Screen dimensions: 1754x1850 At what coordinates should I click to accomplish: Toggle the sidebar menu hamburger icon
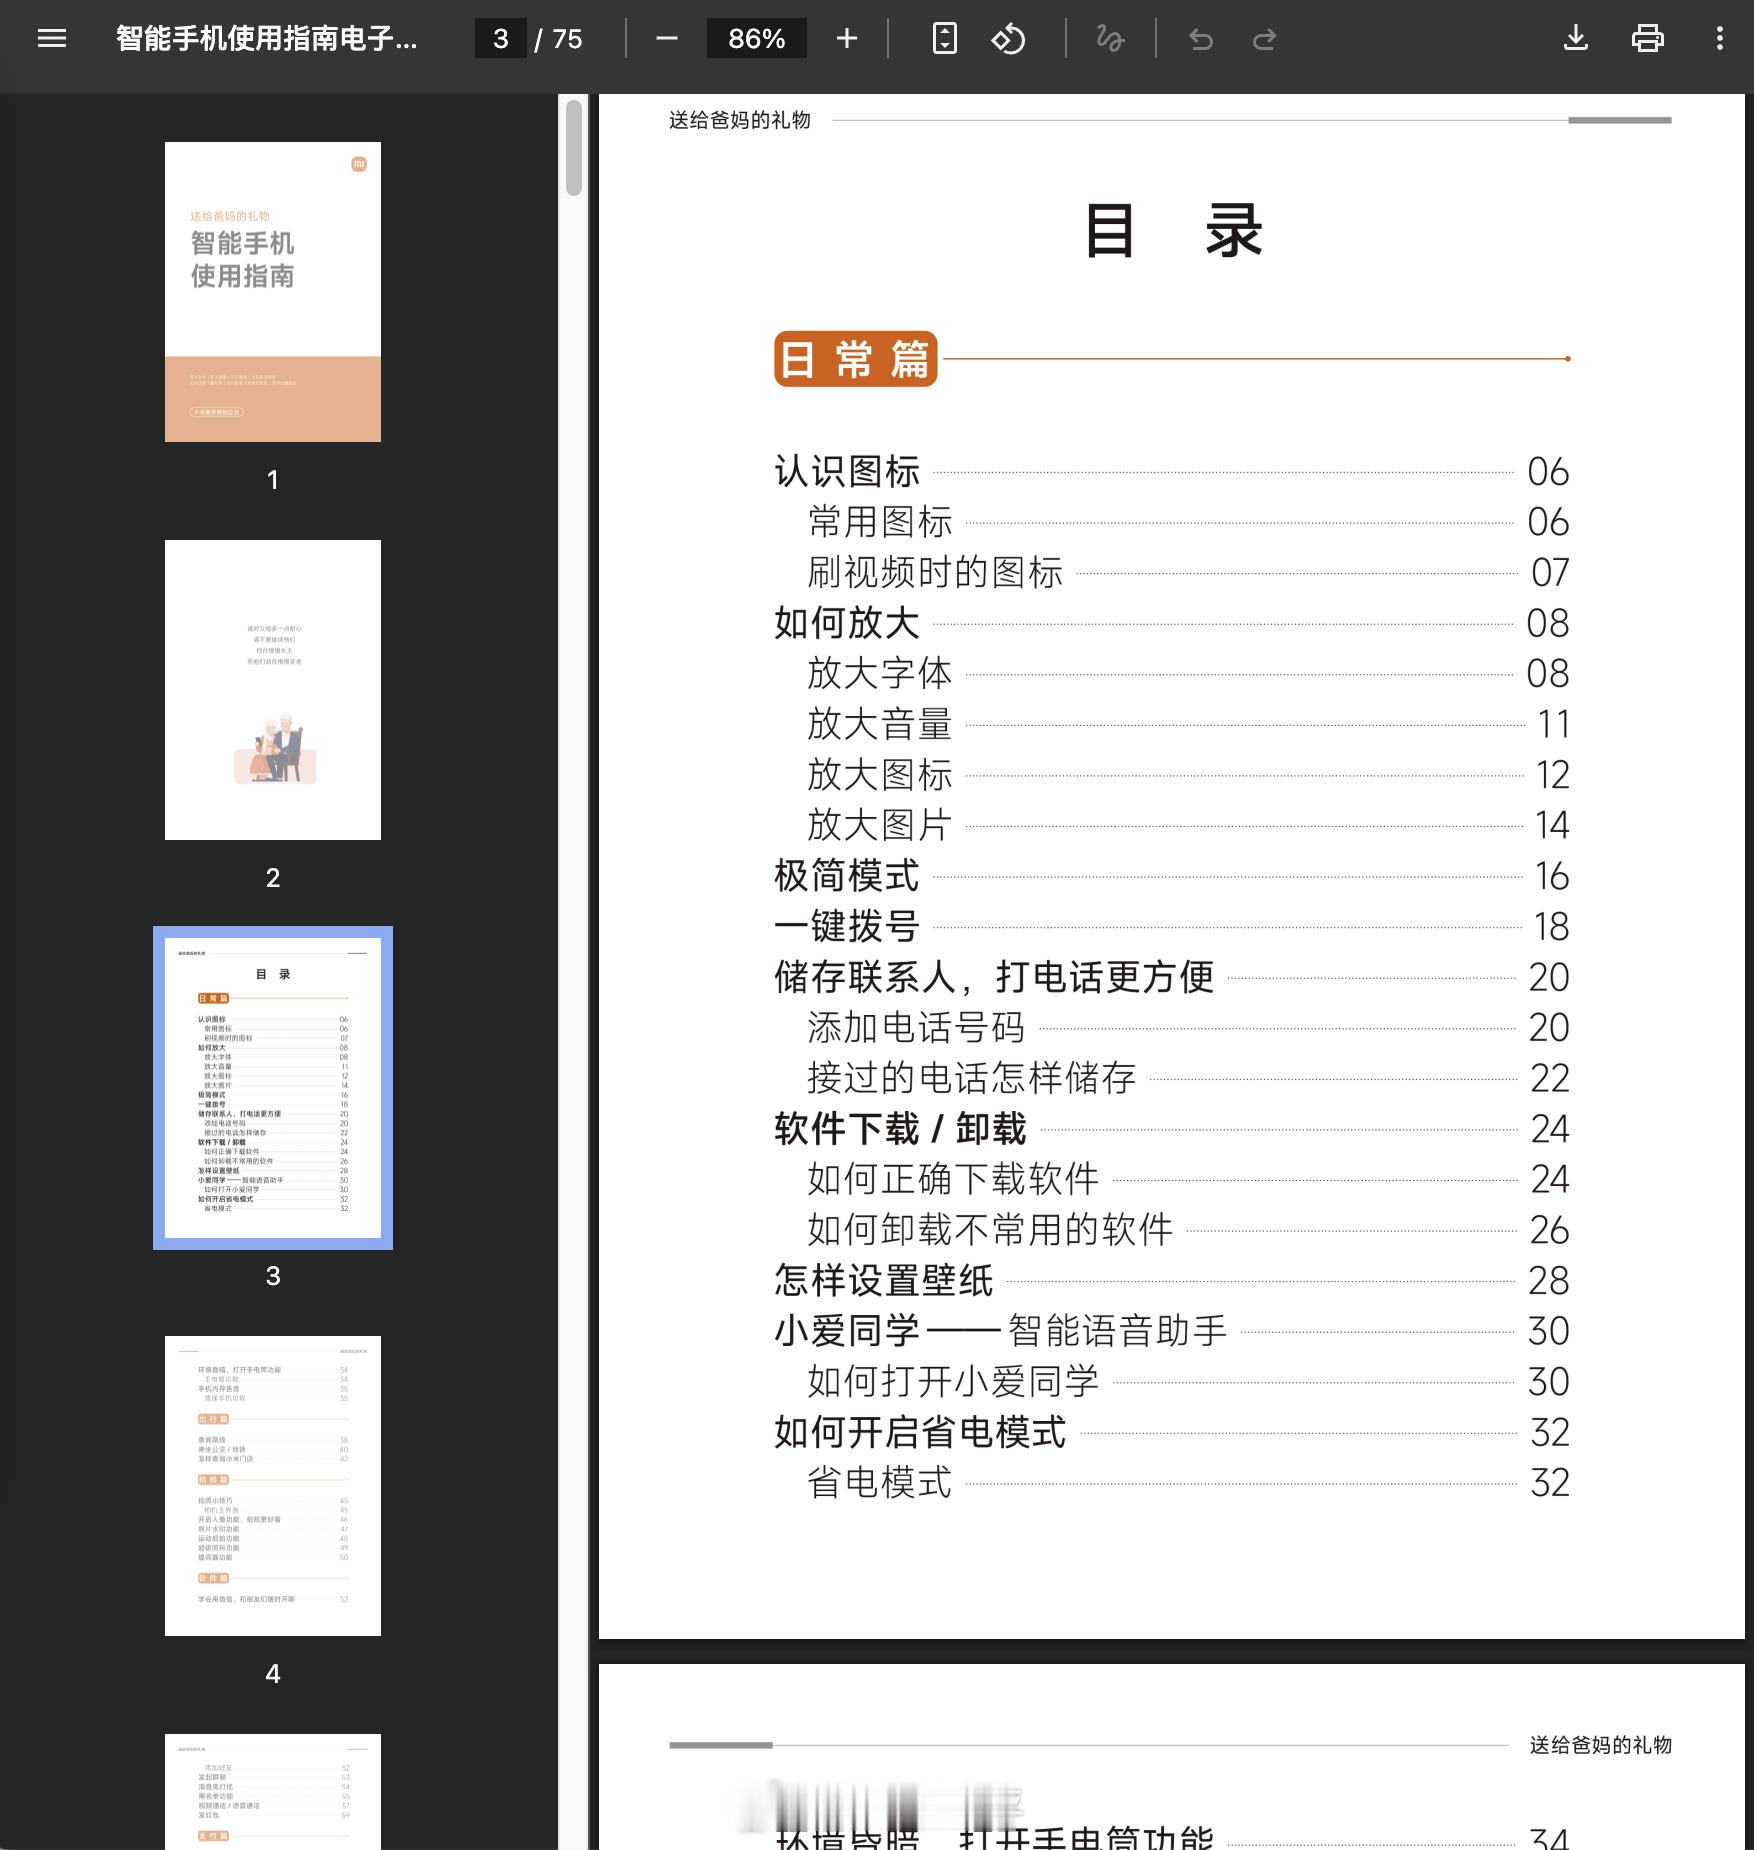click(x=52, y=39)
